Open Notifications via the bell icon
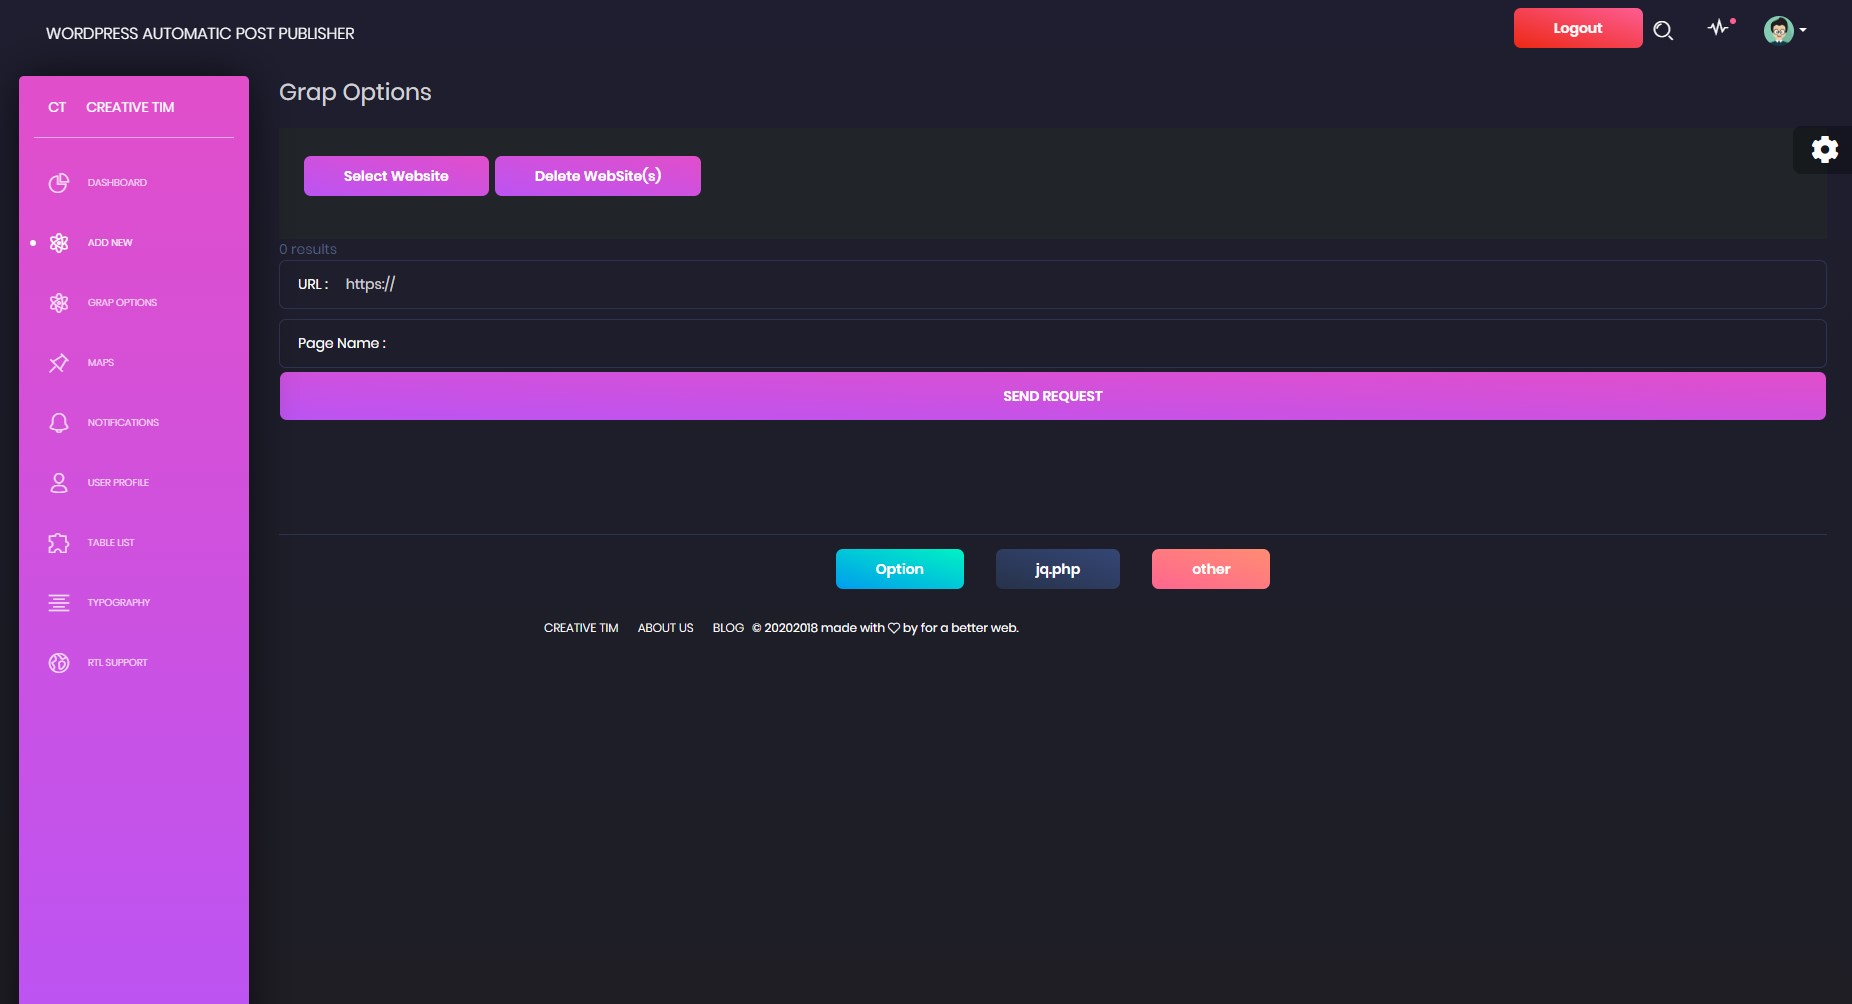The image size is (1852, 1004). (x=59, y=423)
